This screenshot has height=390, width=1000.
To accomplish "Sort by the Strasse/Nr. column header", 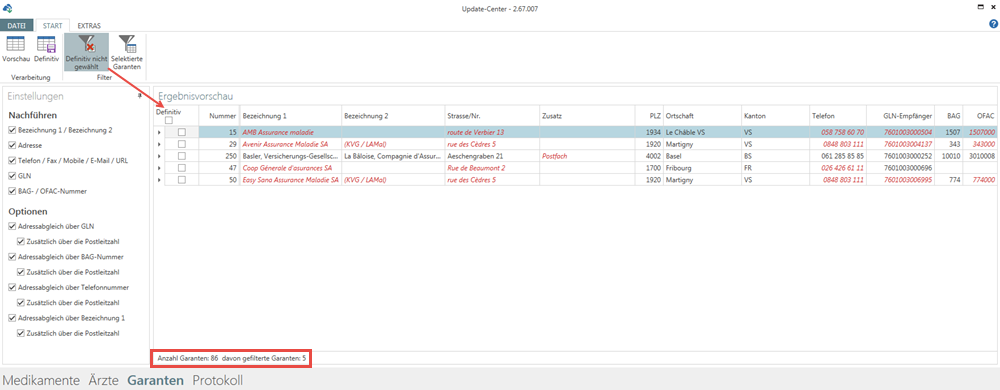I will coord(492,117).
